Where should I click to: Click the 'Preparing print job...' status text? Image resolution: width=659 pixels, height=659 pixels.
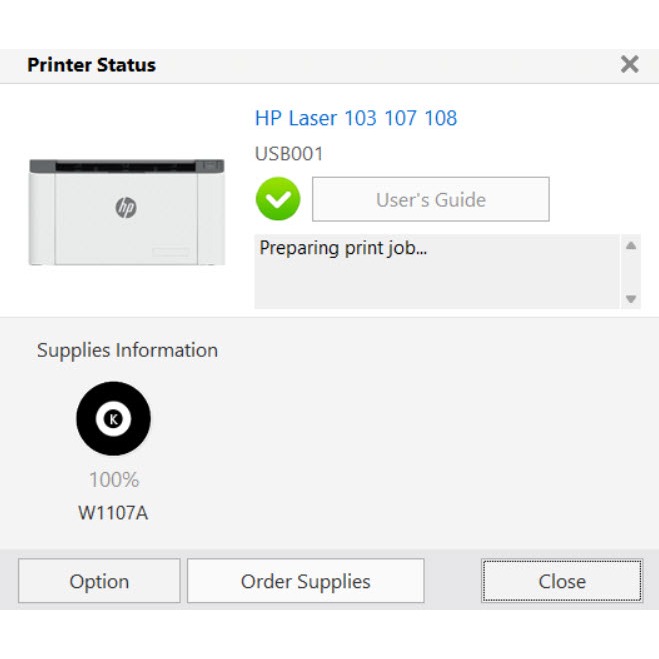click(343, 248)
